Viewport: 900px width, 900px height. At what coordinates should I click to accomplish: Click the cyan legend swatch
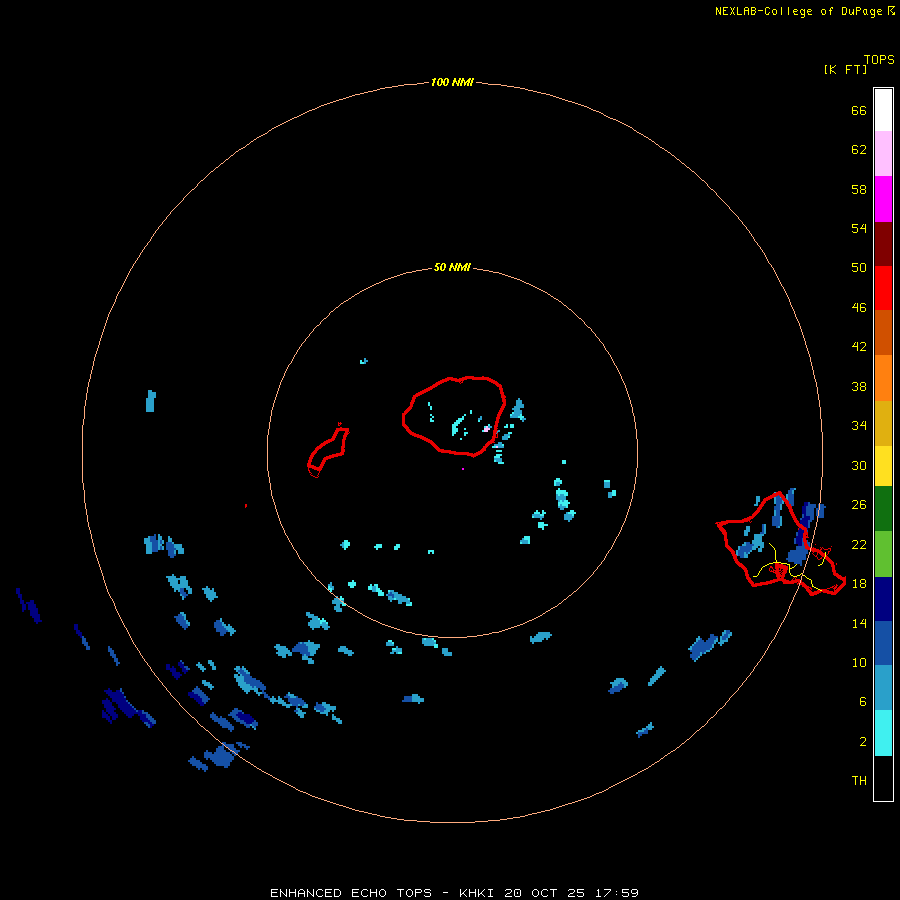pos(883,733)
